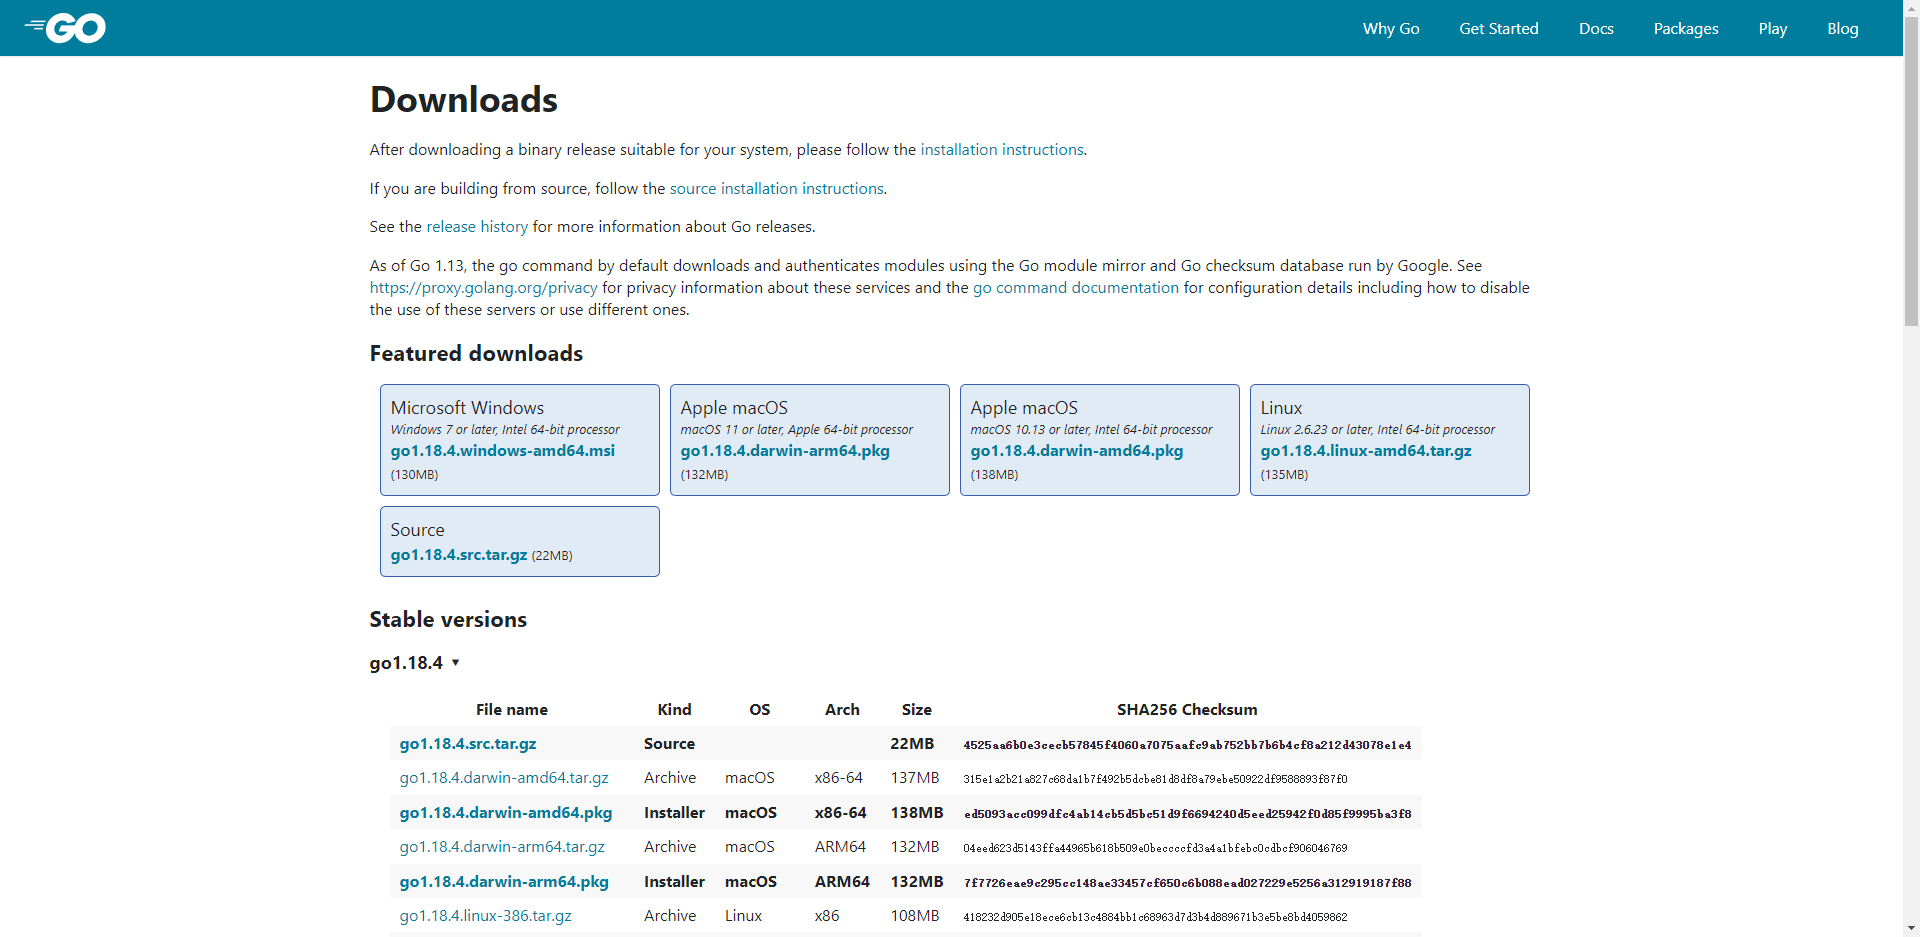Collapse the go1.18.4 version section

coord(414,663)
